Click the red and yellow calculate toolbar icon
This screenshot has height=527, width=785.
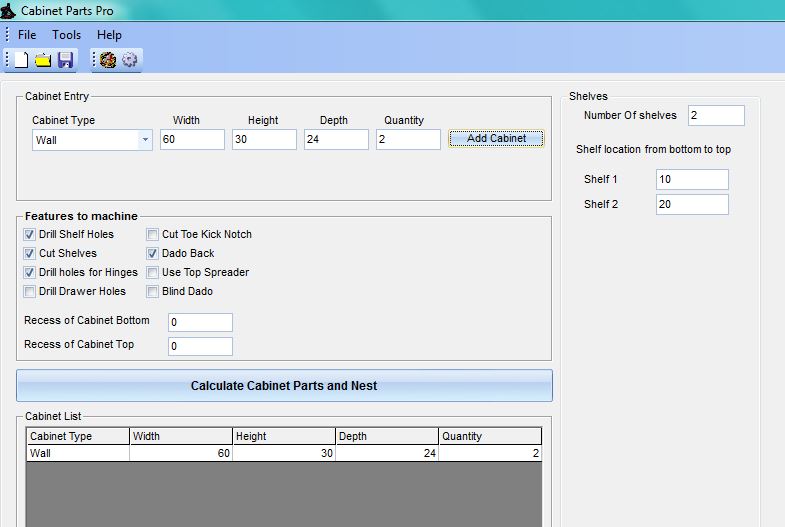point(108,60)
